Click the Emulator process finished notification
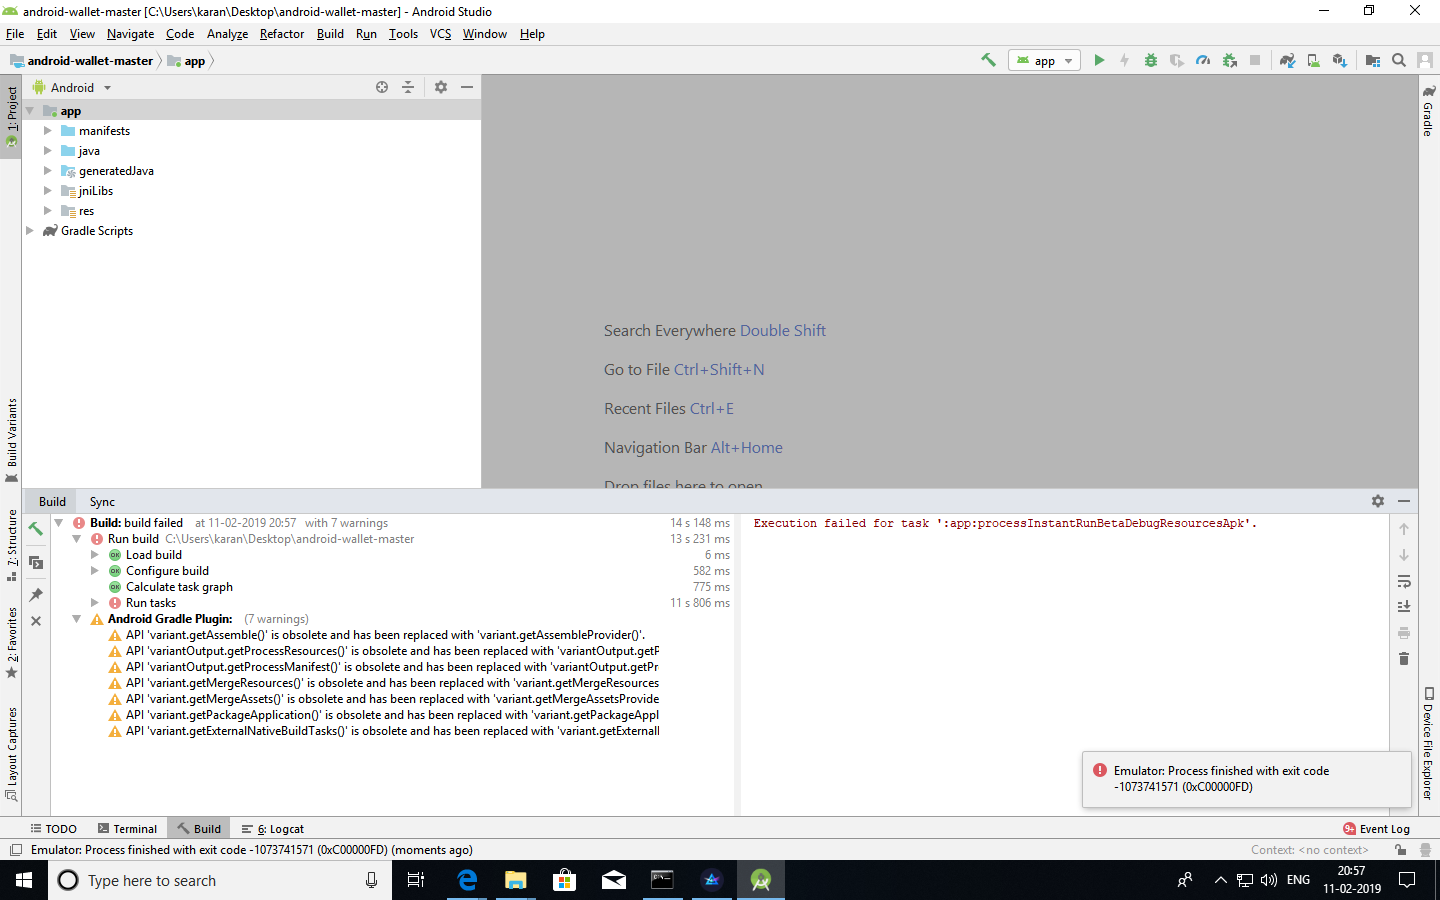 pos(1246,779)
